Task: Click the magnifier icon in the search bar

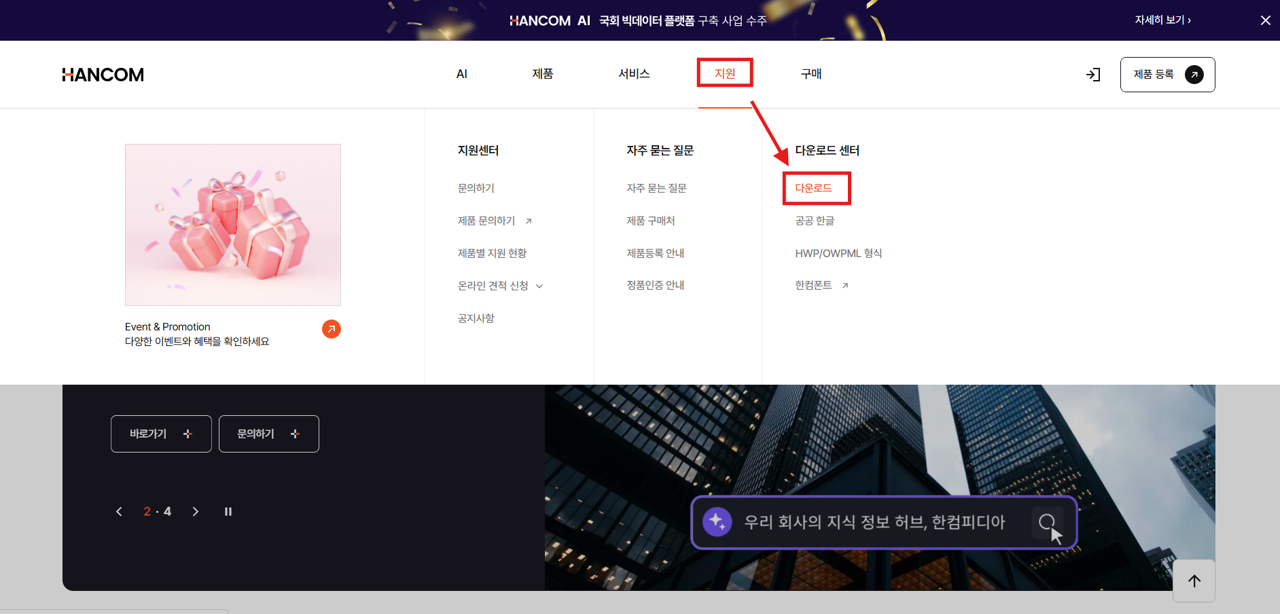Action: [1046, 522]
